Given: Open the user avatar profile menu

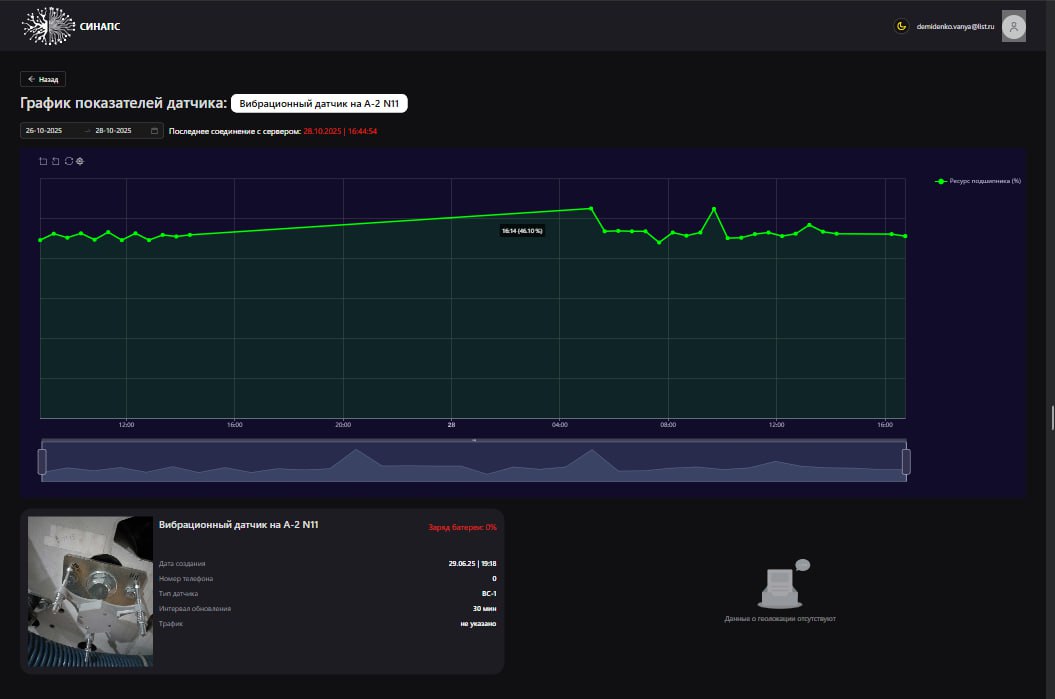Looking at the screenshot, I should coord(1013,26).
